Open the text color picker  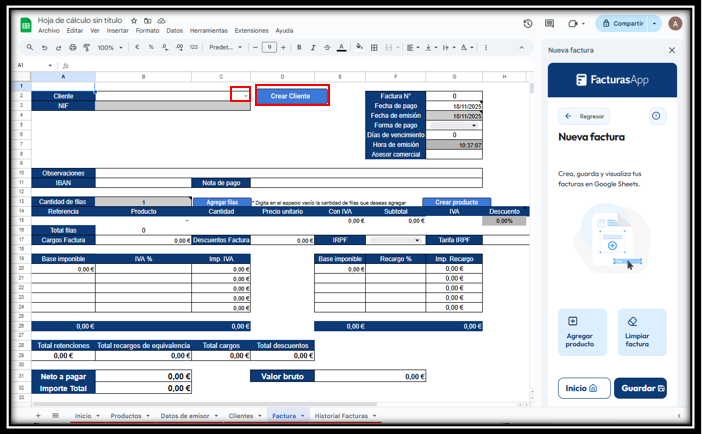click(x=342, y=47)
